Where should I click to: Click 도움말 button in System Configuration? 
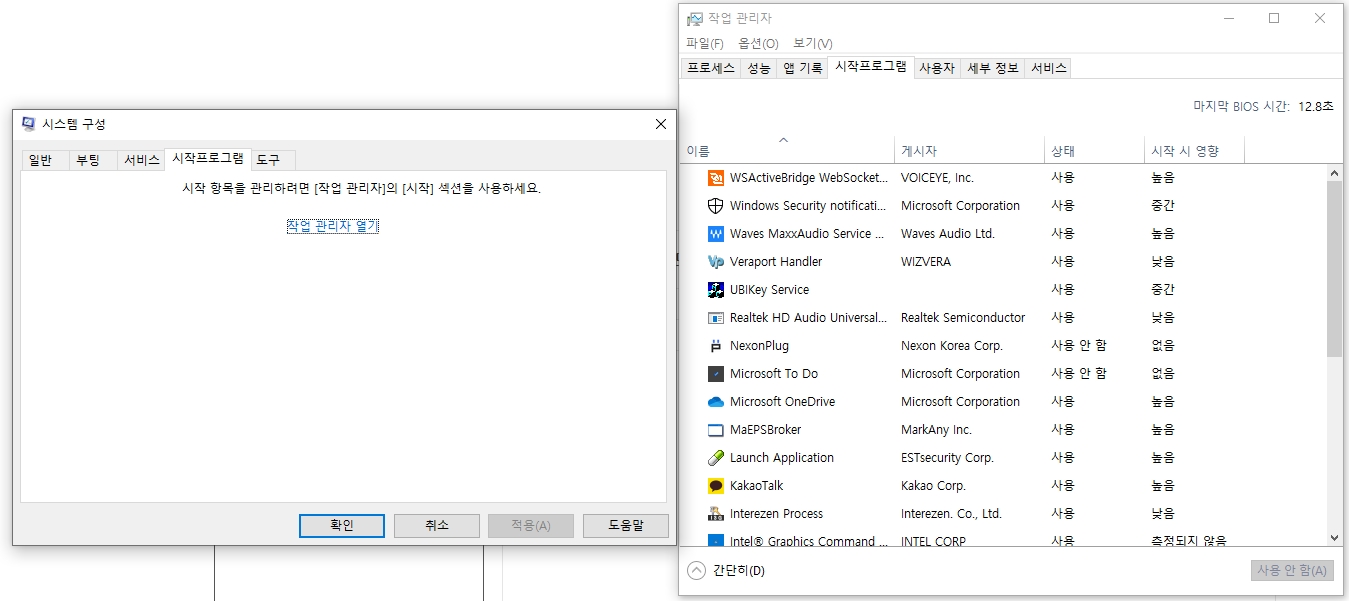[x=626, y=526]
